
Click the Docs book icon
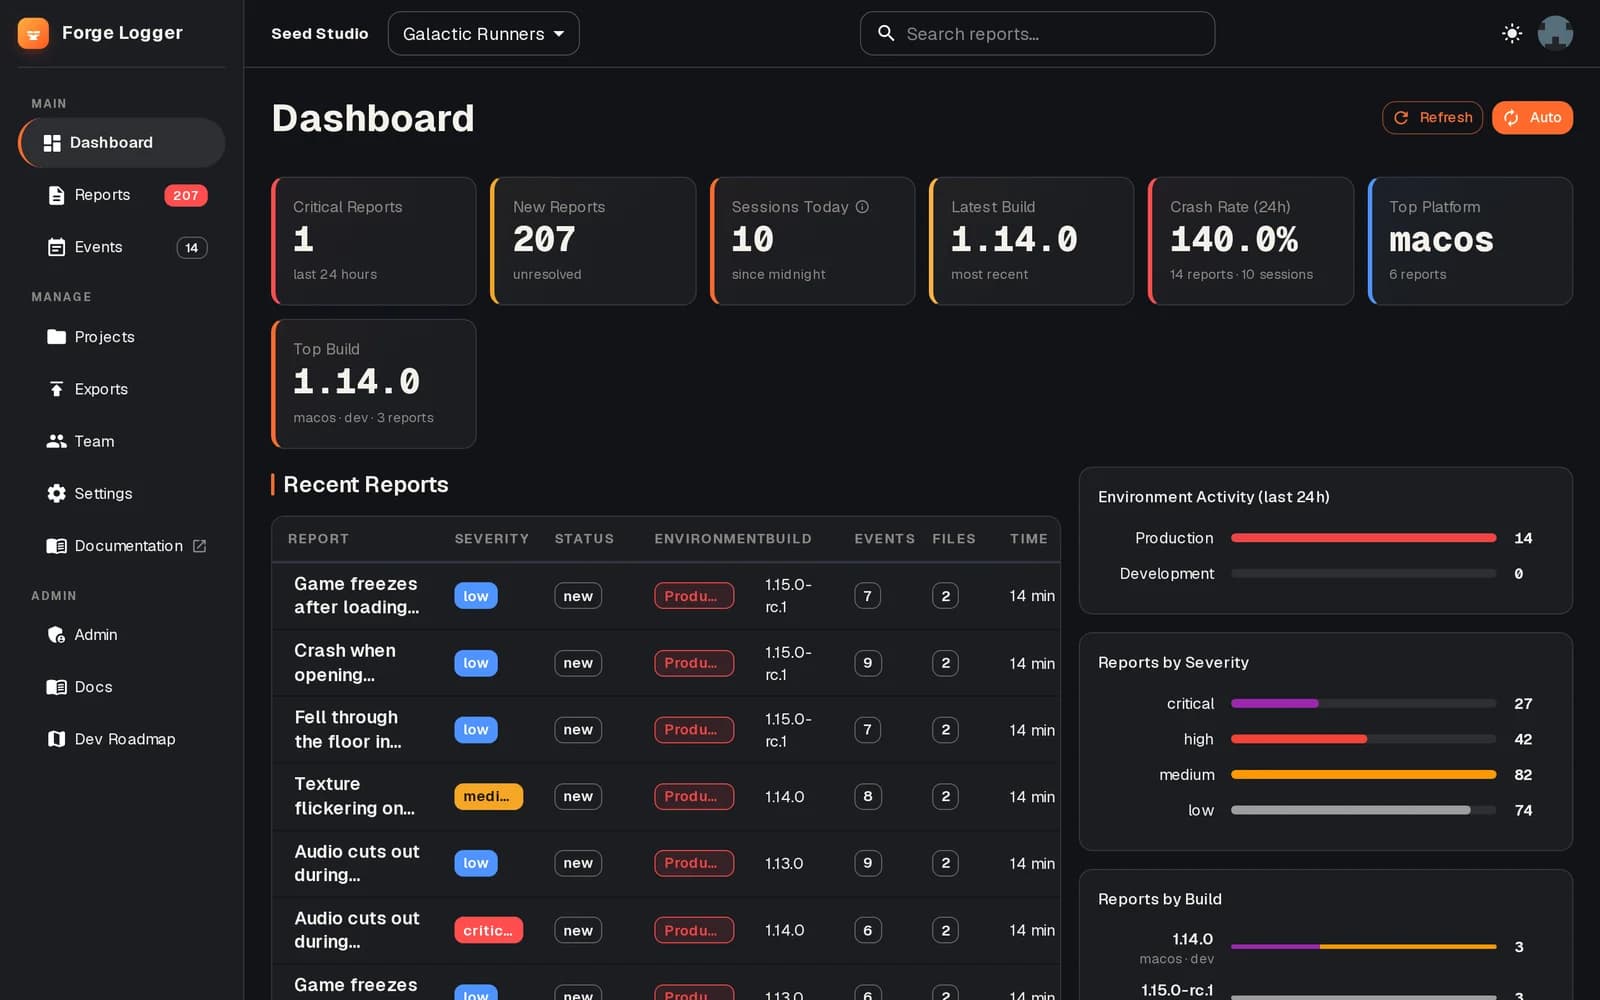(56, 687)
